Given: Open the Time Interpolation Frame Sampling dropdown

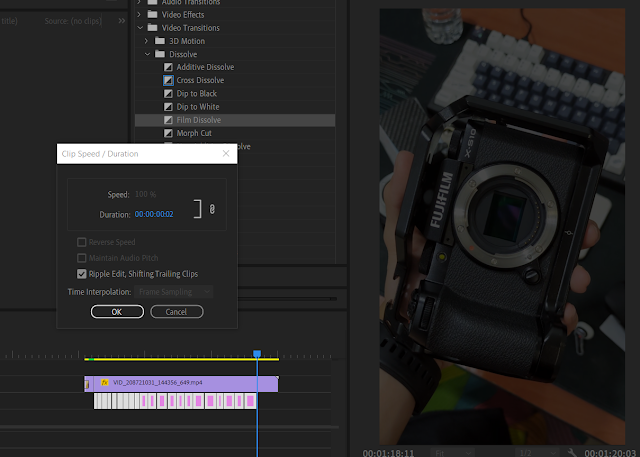Looking at the screenshot, I should pos(173,292).
